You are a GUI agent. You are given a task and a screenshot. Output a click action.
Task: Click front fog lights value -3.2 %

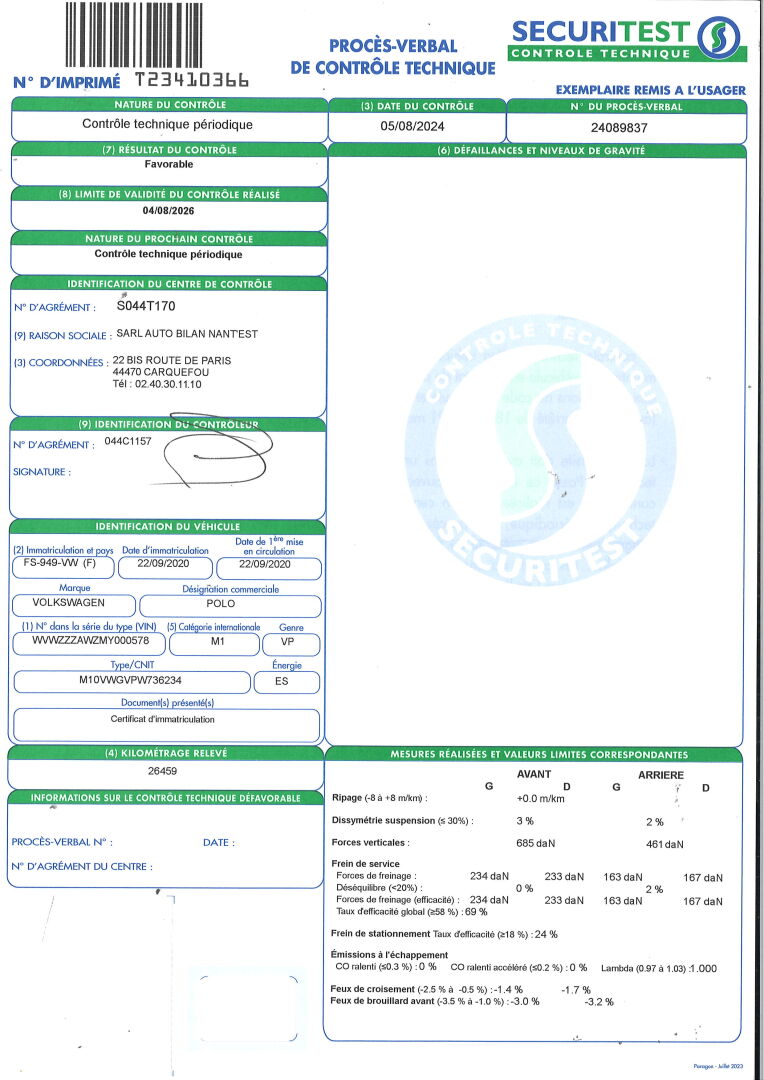pos(599,1002)
